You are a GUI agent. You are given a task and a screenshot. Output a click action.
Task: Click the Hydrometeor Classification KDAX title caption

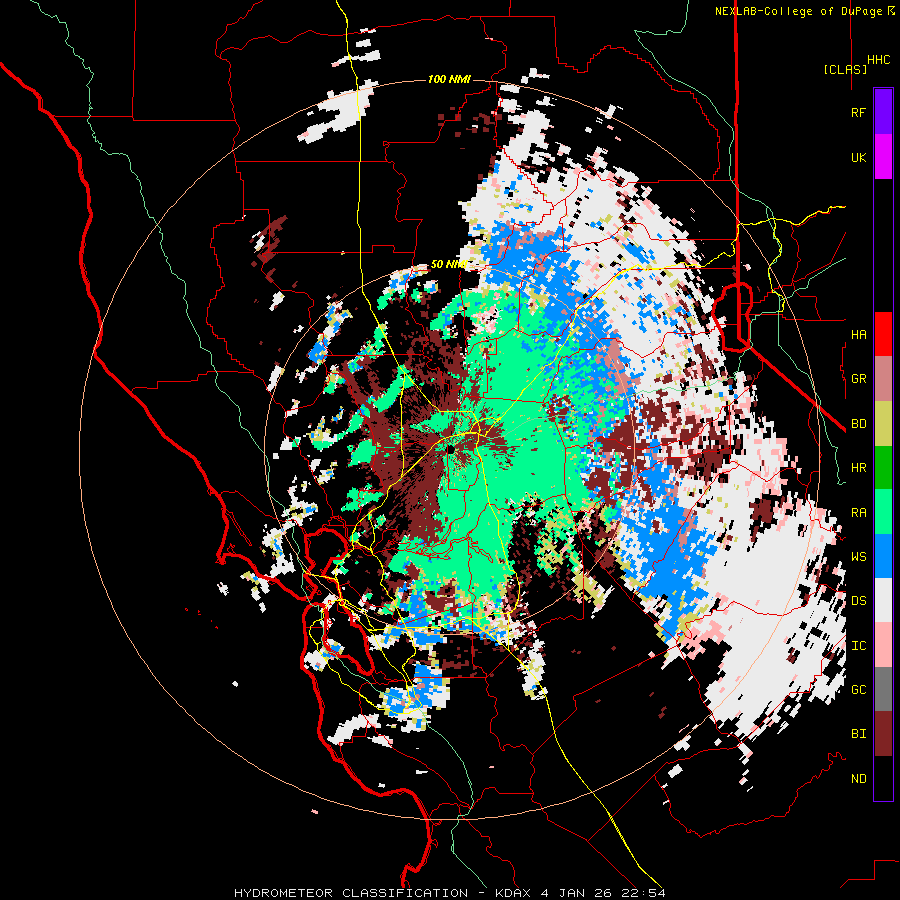[450, 893]
